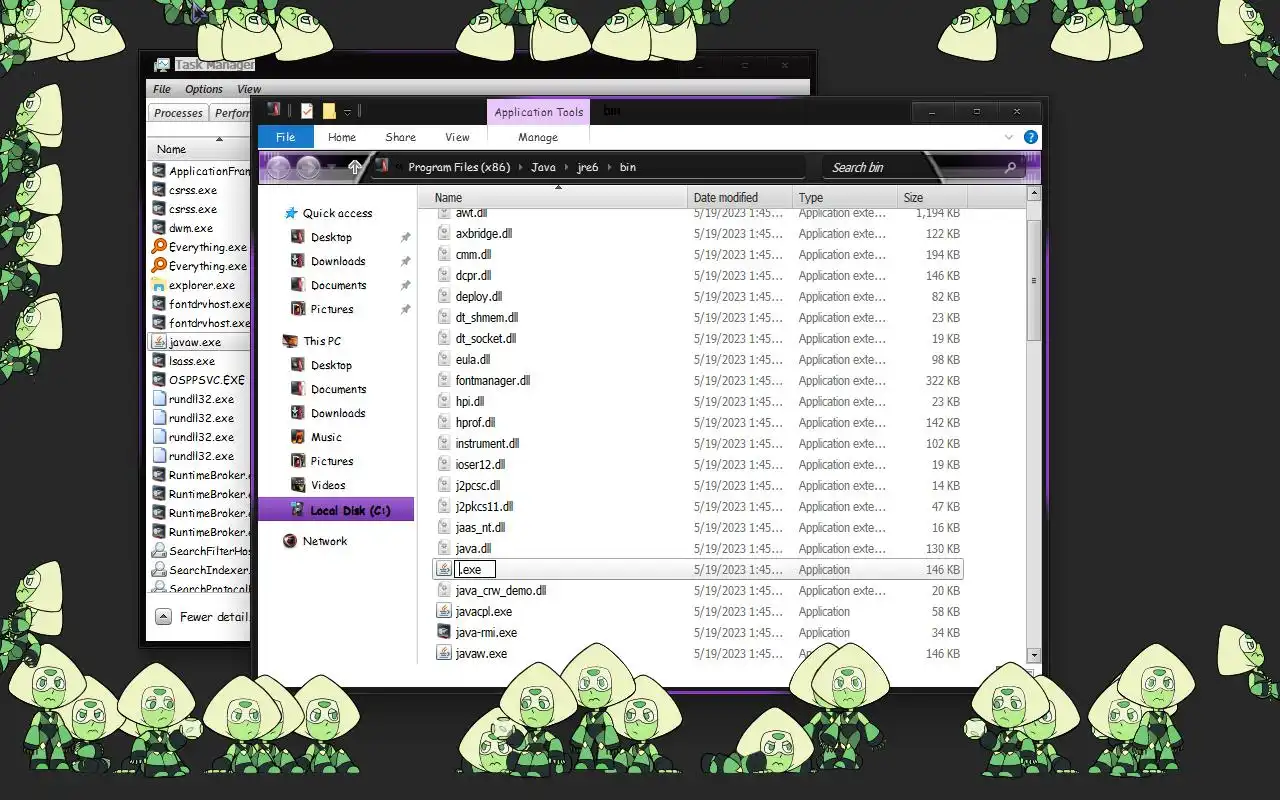Click the first Everything.exe process icon in Task Manager
The width and height of the screenshot is (1280, 800).
(159, 247)
